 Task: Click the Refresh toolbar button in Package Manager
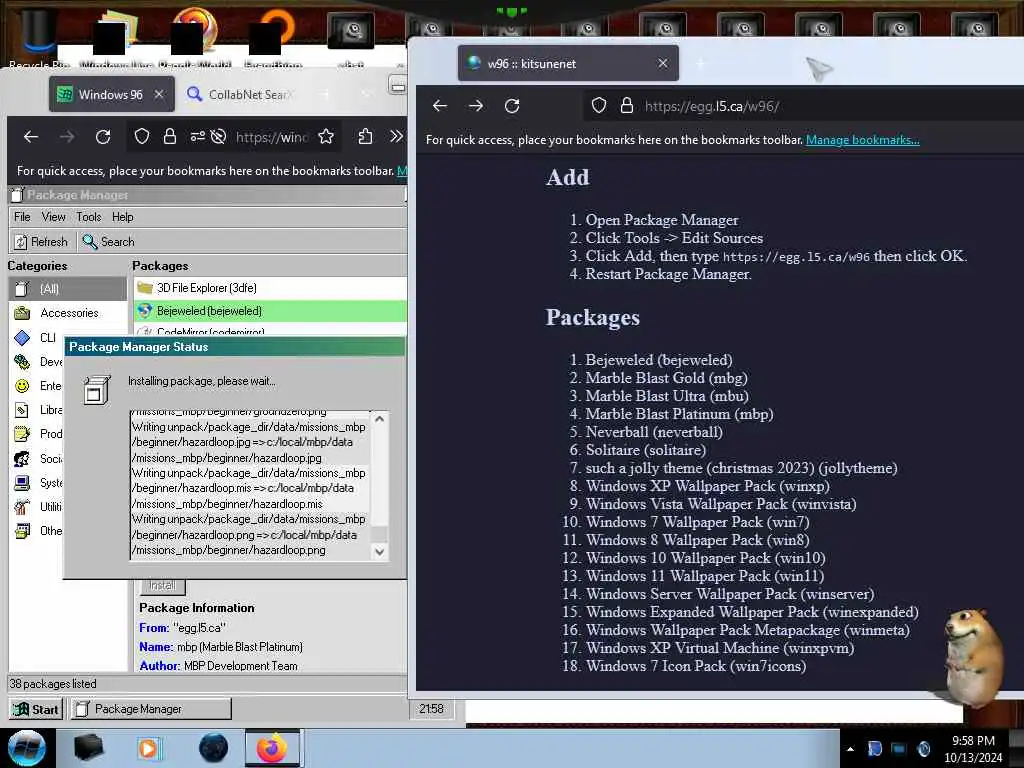40,242
